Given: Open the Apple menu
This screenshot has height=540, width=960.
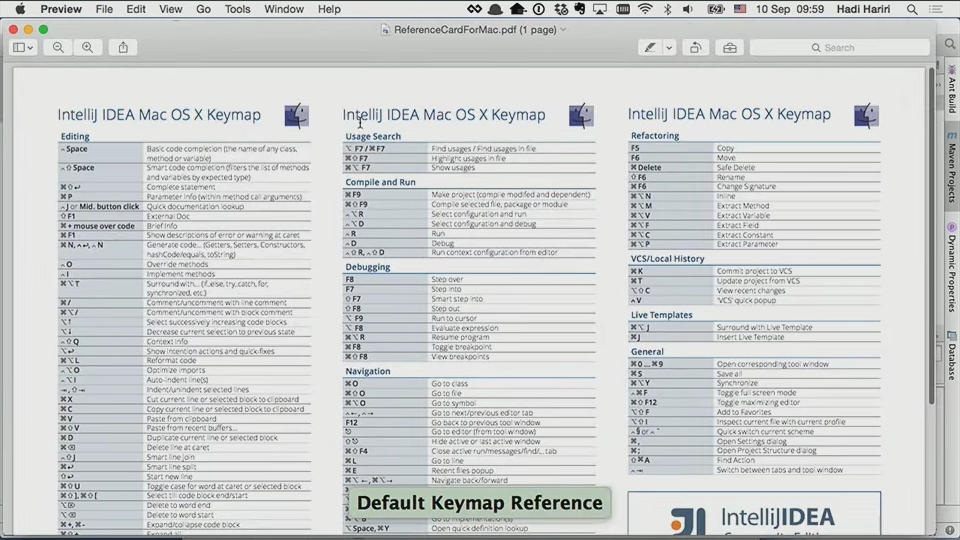Looking at the screenshot, I should coord(20,9).
